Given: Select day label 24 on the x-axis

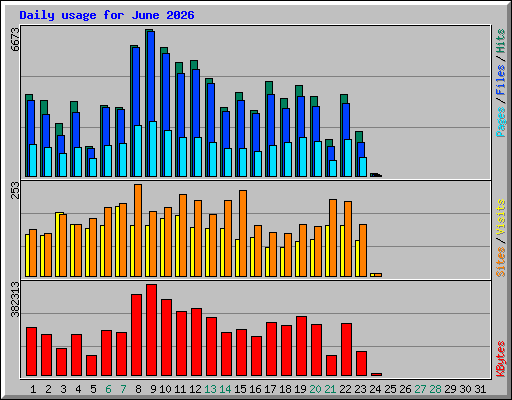Looking at the screenshot, I should click(375, 389).
